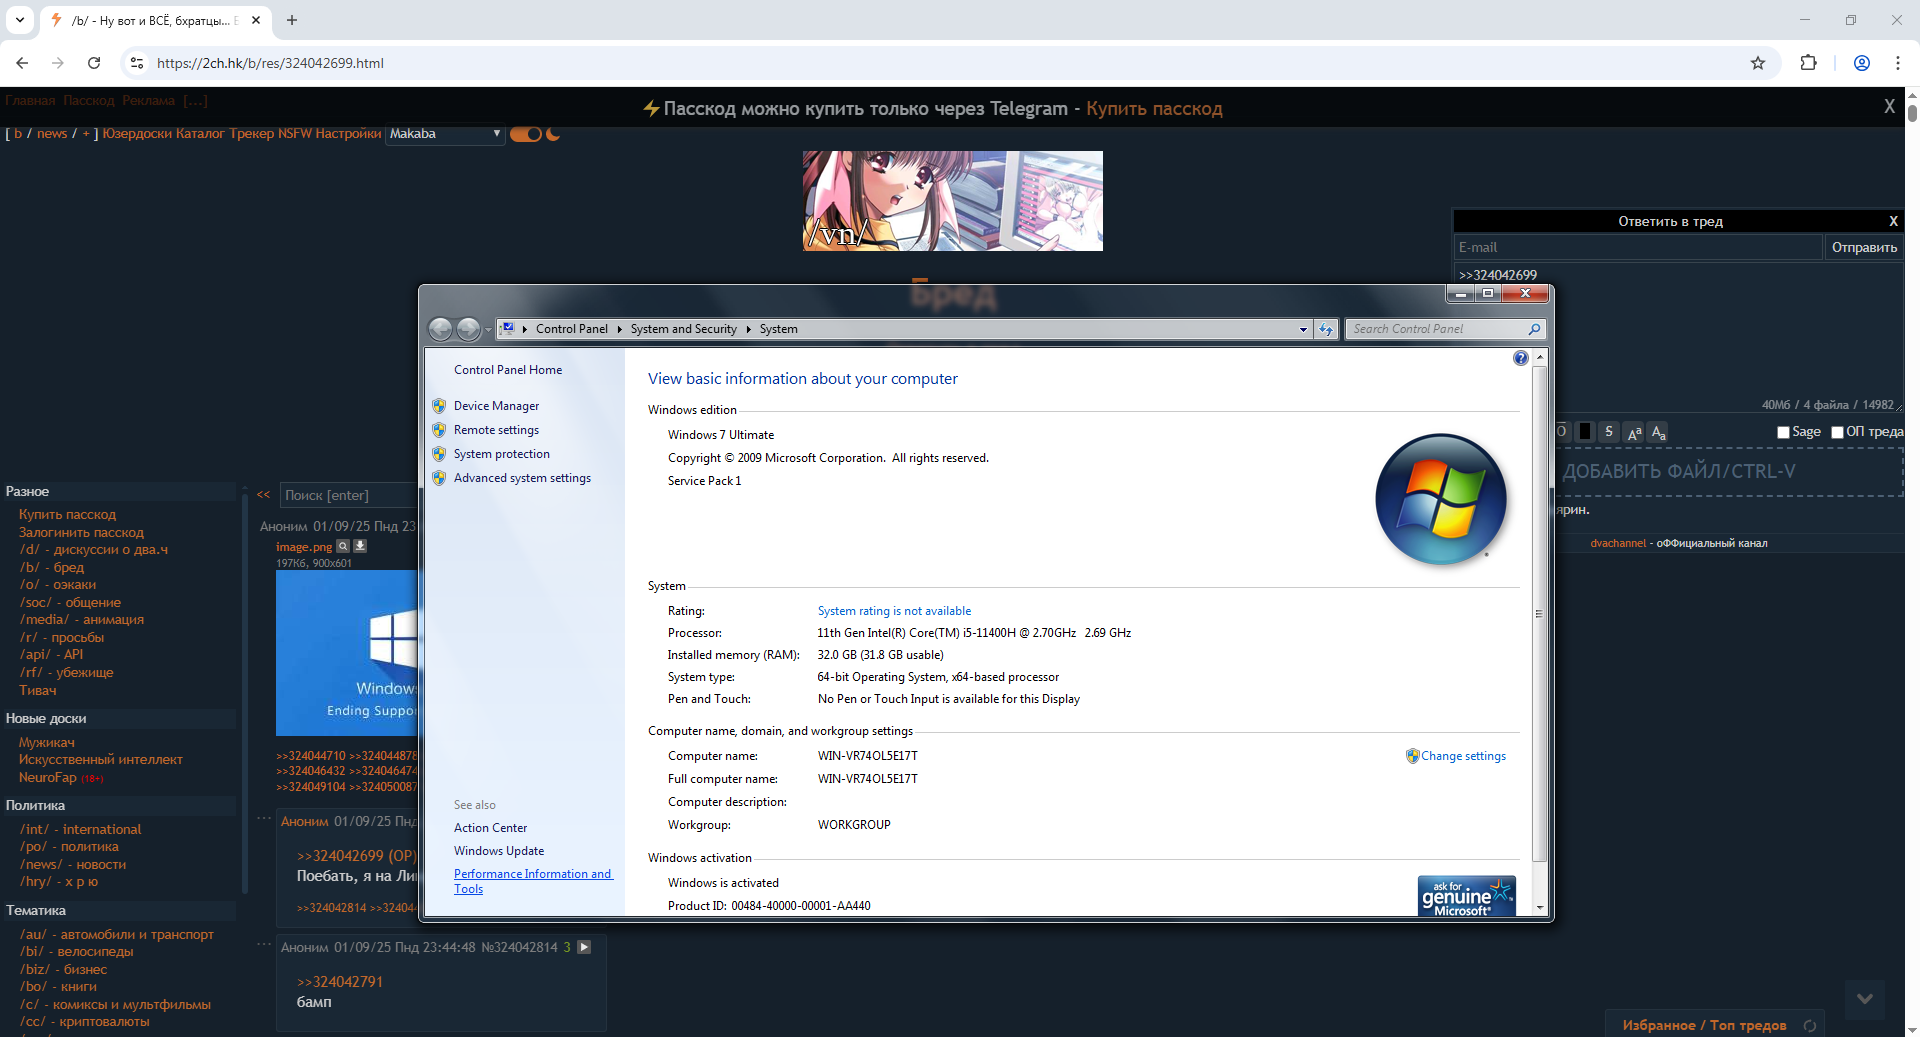
Task: Open Windows Update link
Action: pyautogui.click(x=499, y=851)
